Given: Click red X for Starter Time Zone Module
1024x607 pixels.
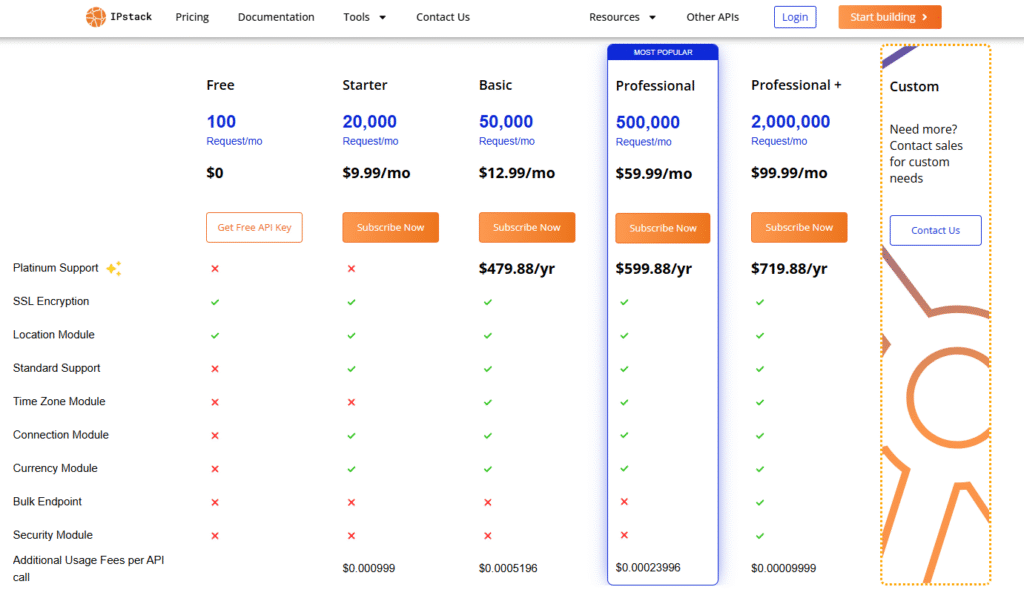Looking at the screenshot, I should (x=351, y=402).
